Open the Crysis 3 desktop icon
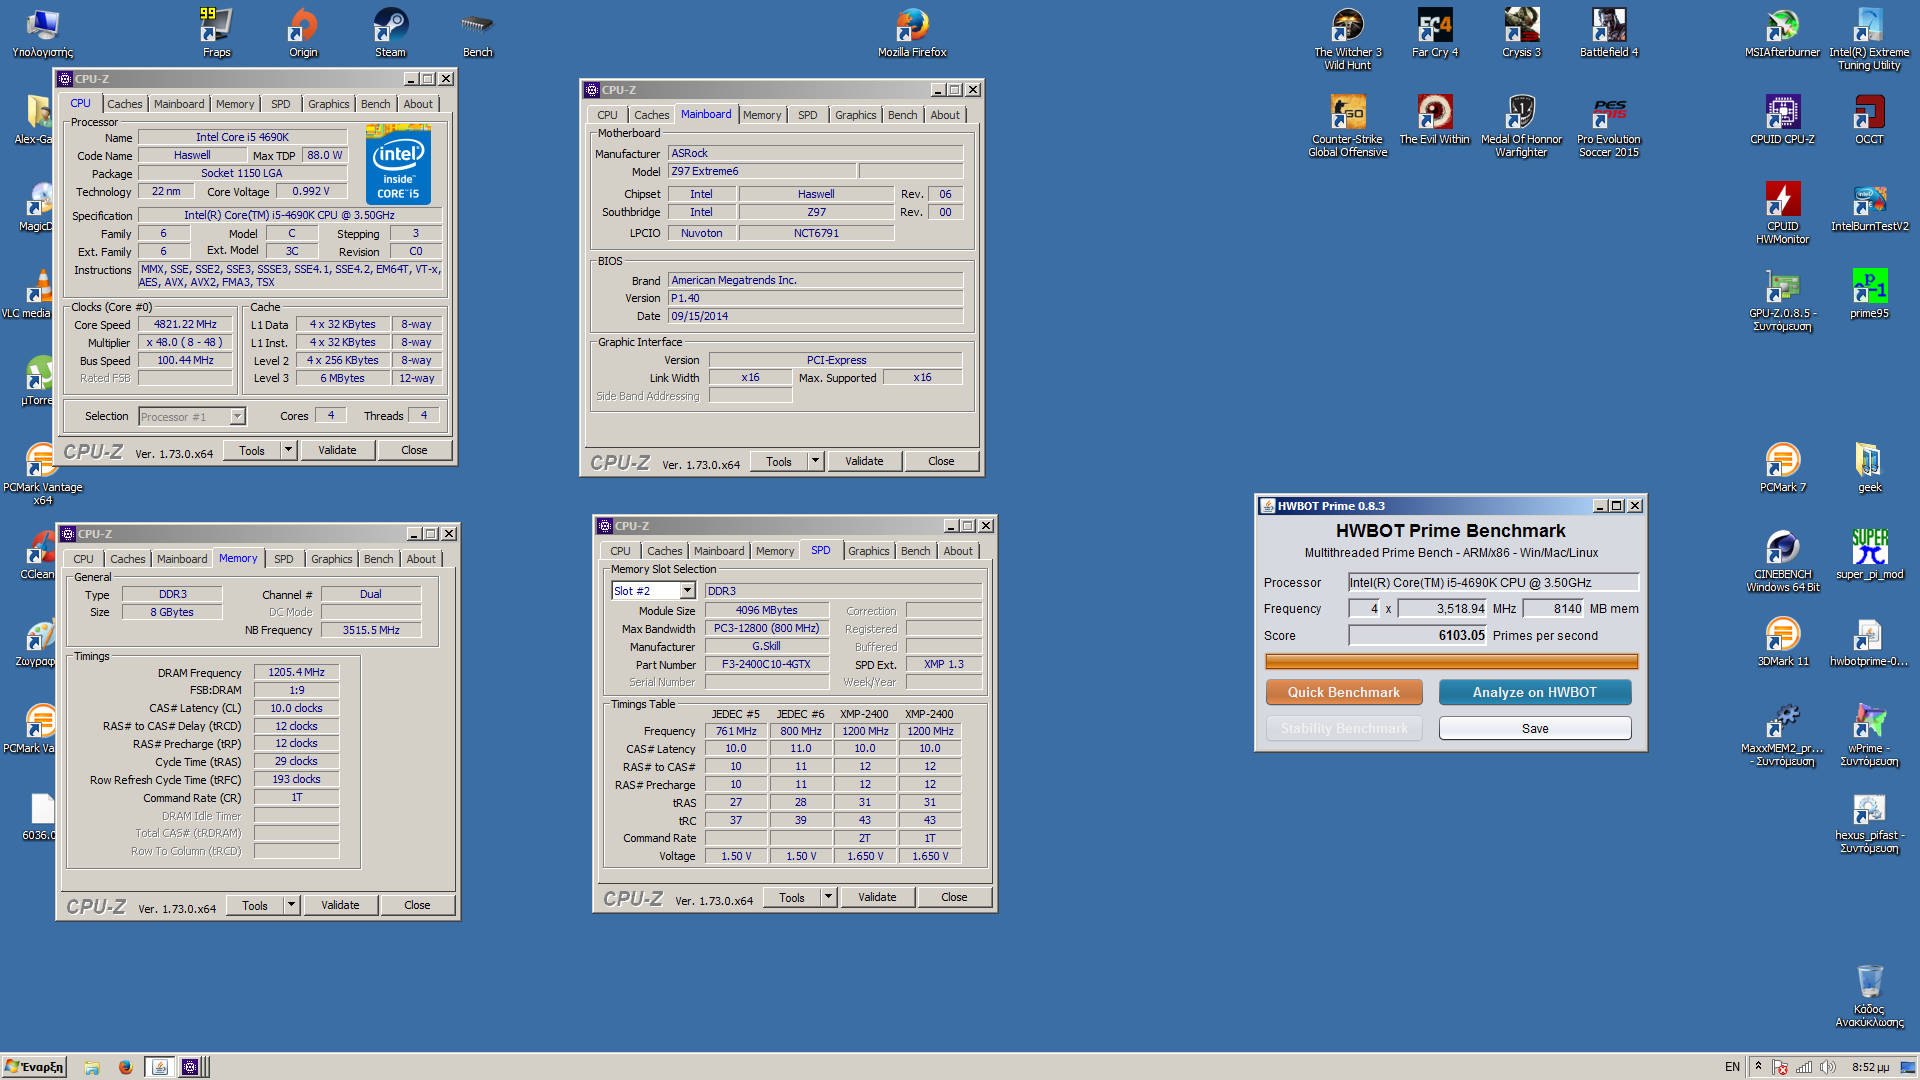The height and width of the screenshot is (1080, 1920). coord(1522,32)
